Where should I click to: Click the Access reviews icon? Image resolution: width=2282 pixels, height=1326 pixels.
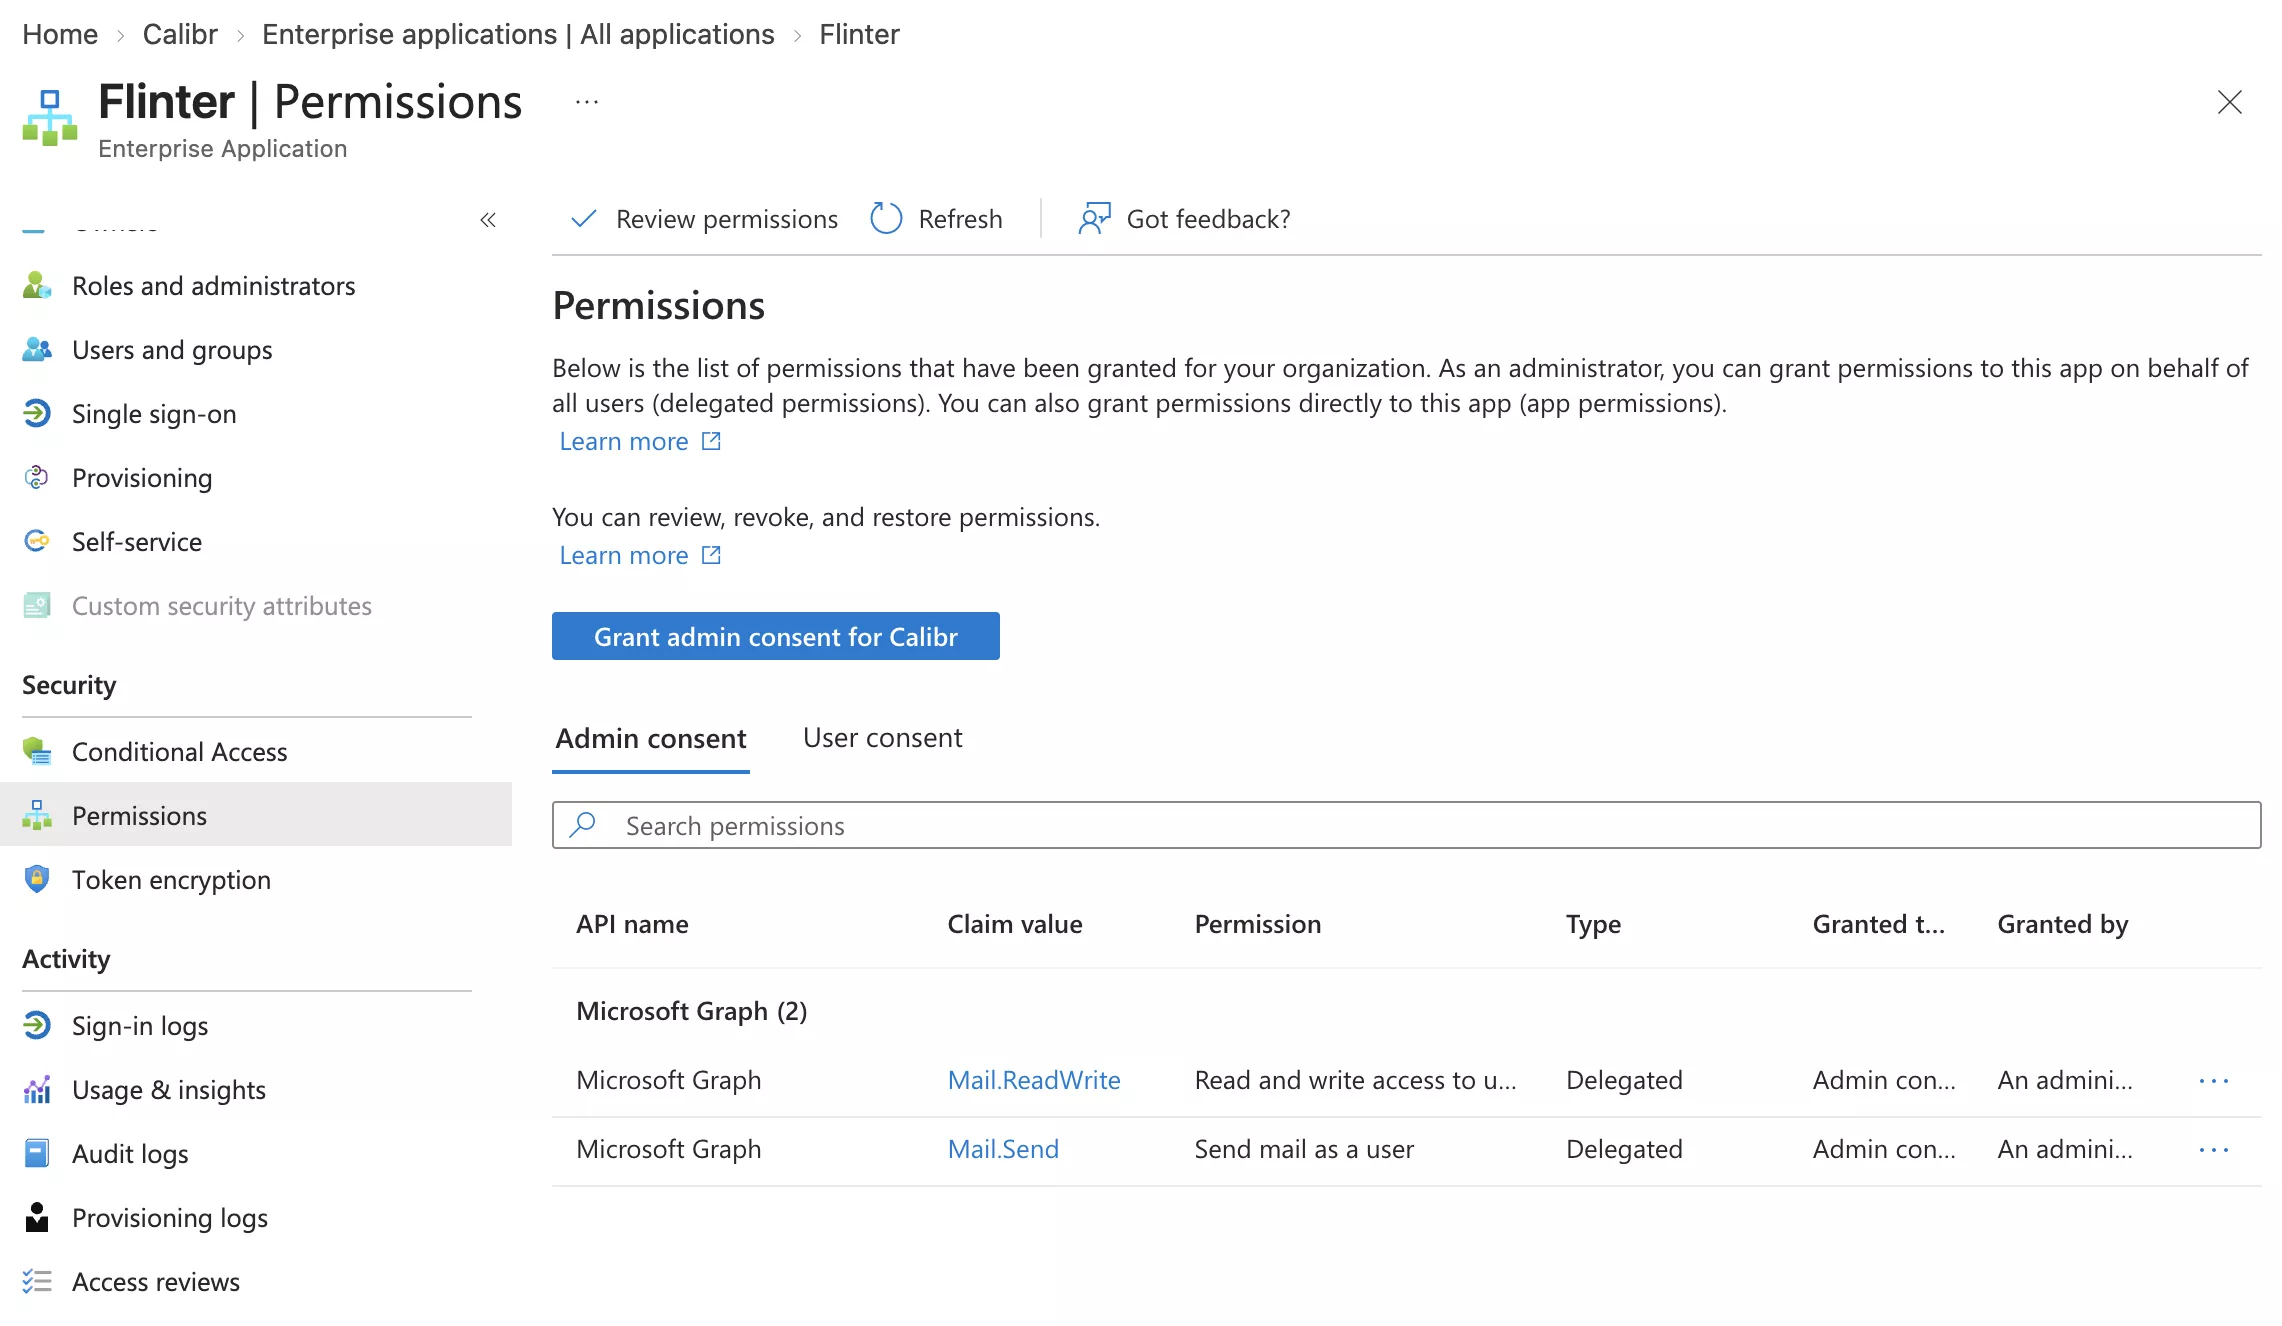click(37, 1282)
